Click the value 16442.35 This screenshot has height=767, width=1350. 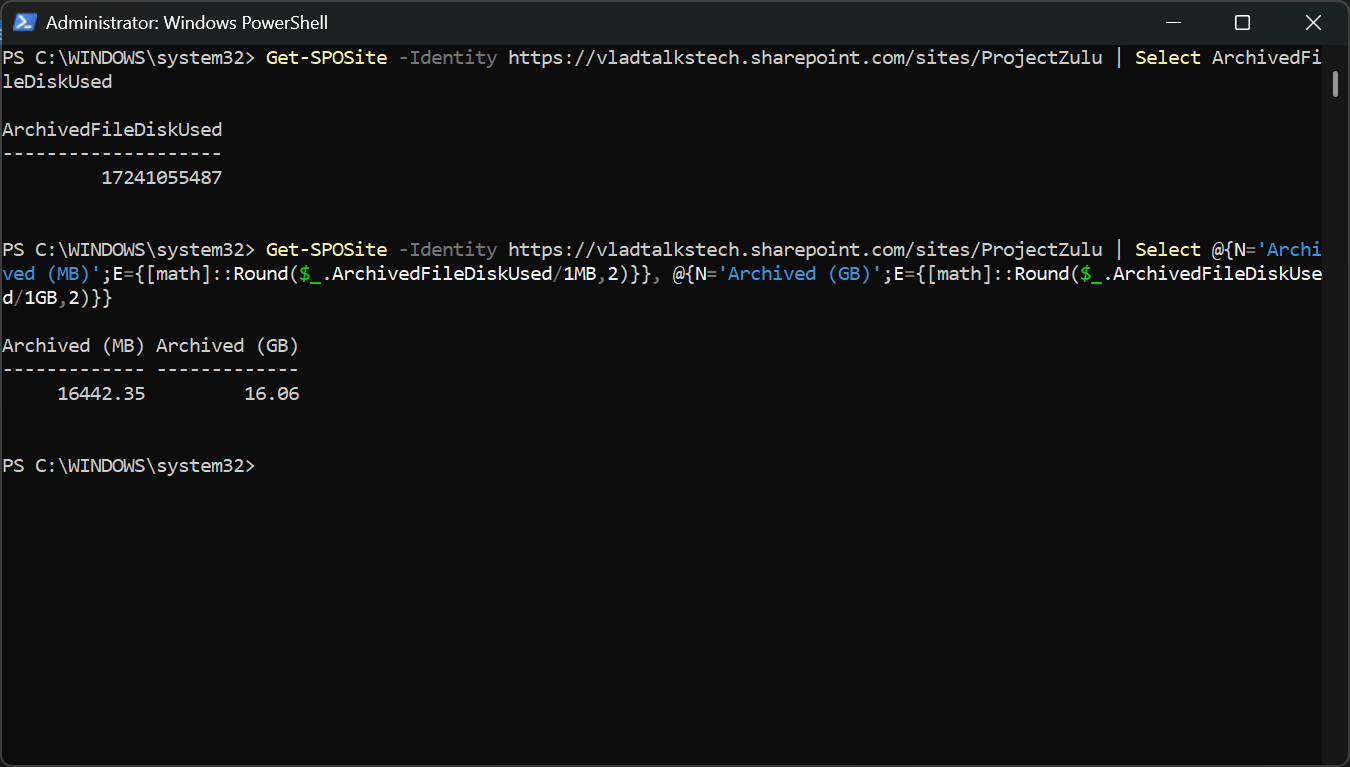(101, 394)
